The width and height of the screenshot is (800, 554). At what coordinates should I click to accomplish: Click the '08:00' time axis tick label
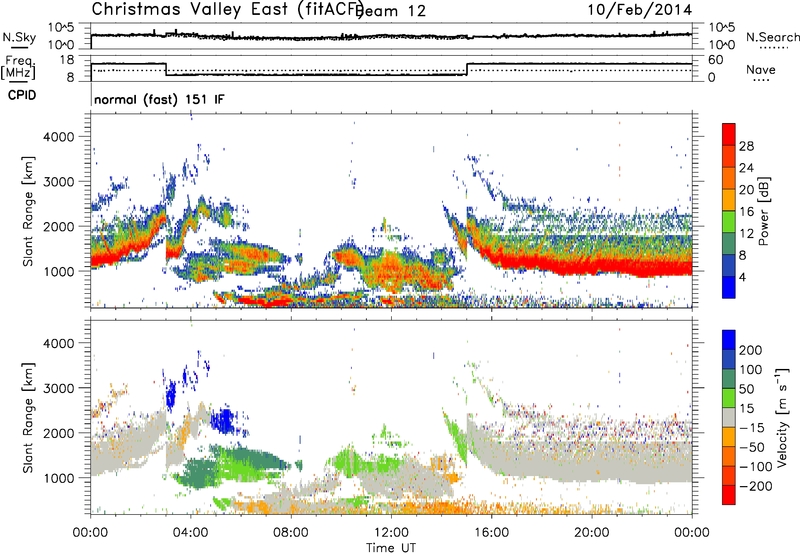[291, 533]
